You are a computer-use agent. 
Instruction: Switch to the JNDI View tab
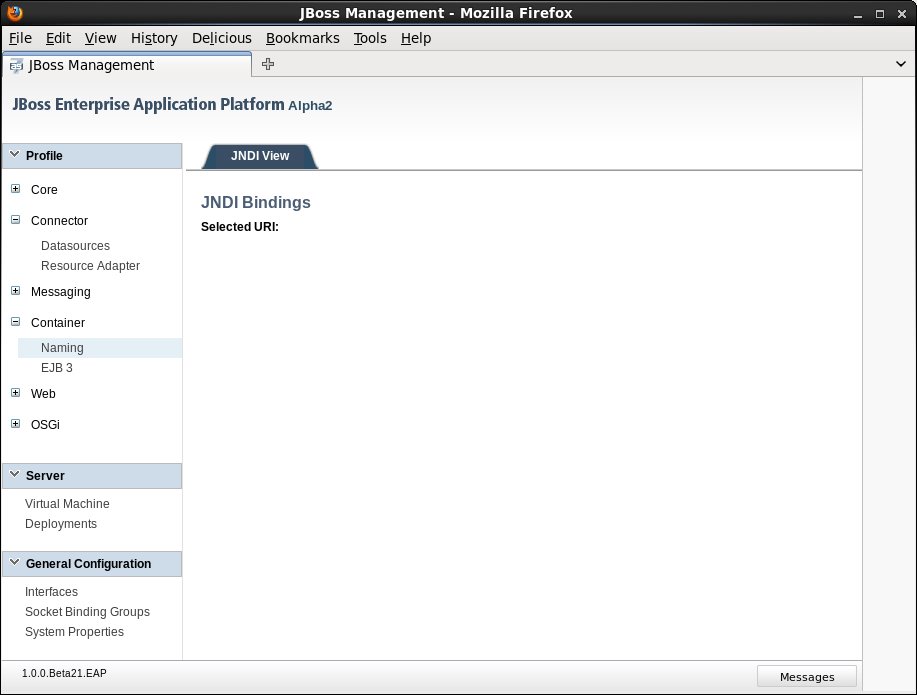click(260, 156)
